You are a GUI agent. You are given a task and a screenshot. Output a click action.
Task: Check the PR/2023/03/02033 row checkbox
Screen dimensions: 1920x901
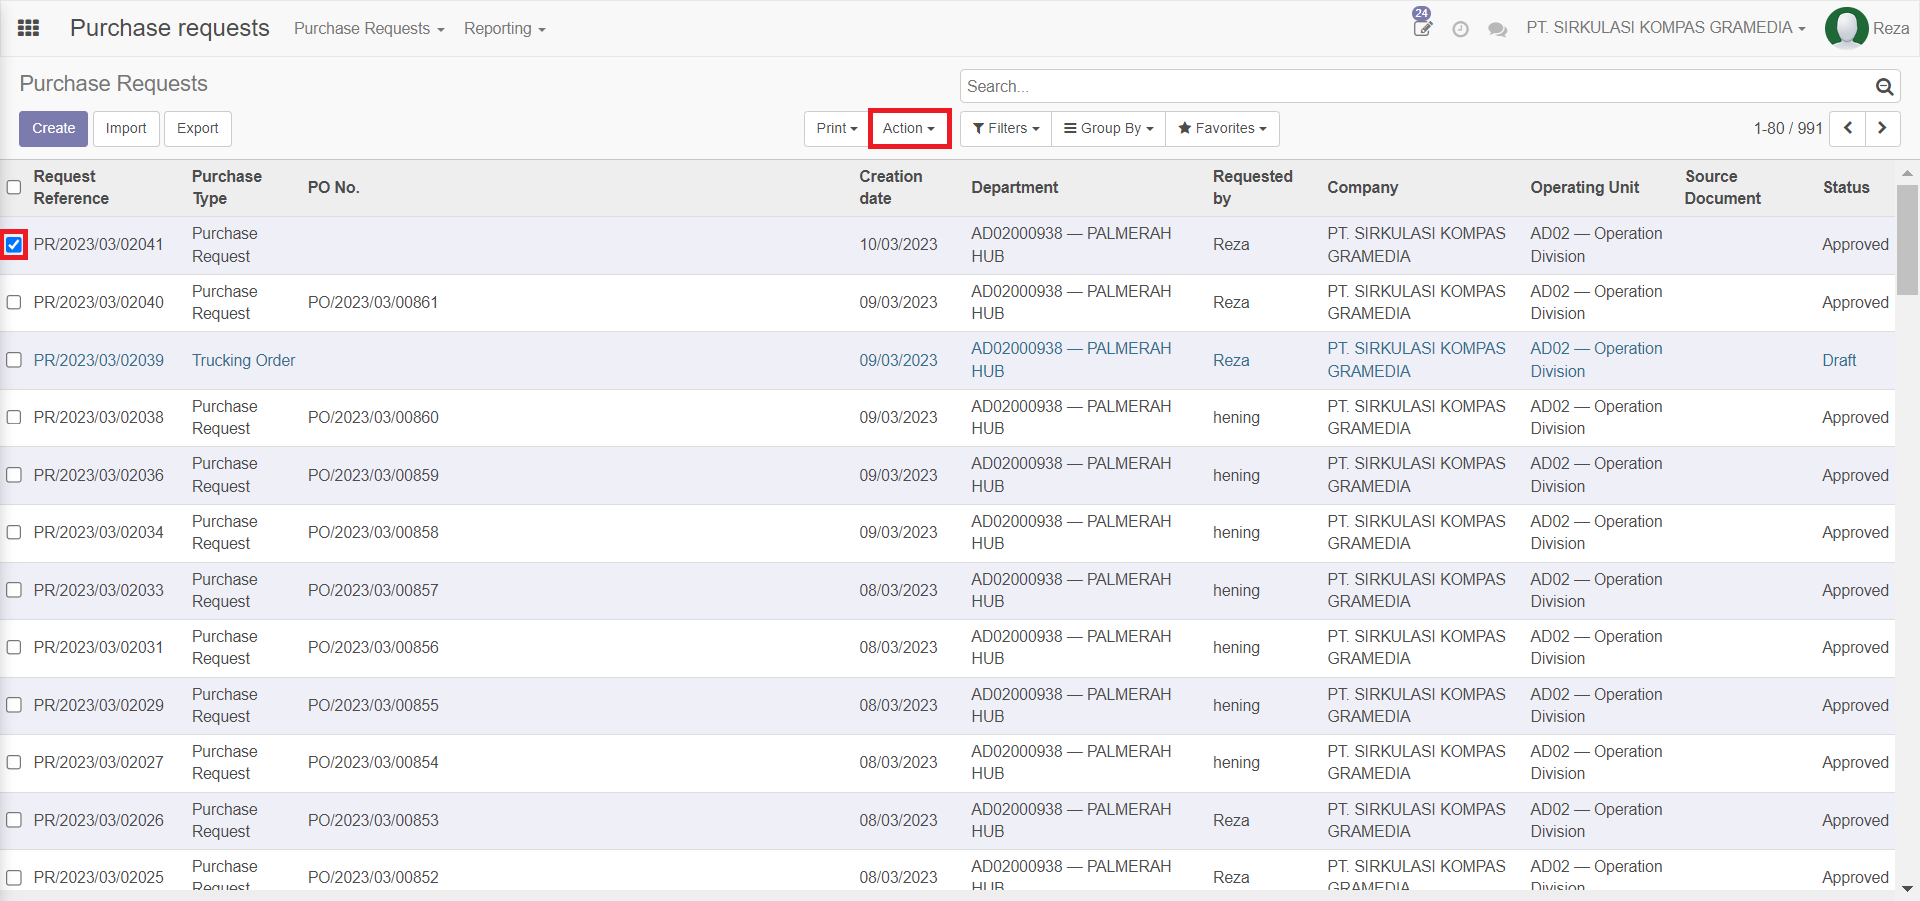pyautogui.click(x=14, y=590)
